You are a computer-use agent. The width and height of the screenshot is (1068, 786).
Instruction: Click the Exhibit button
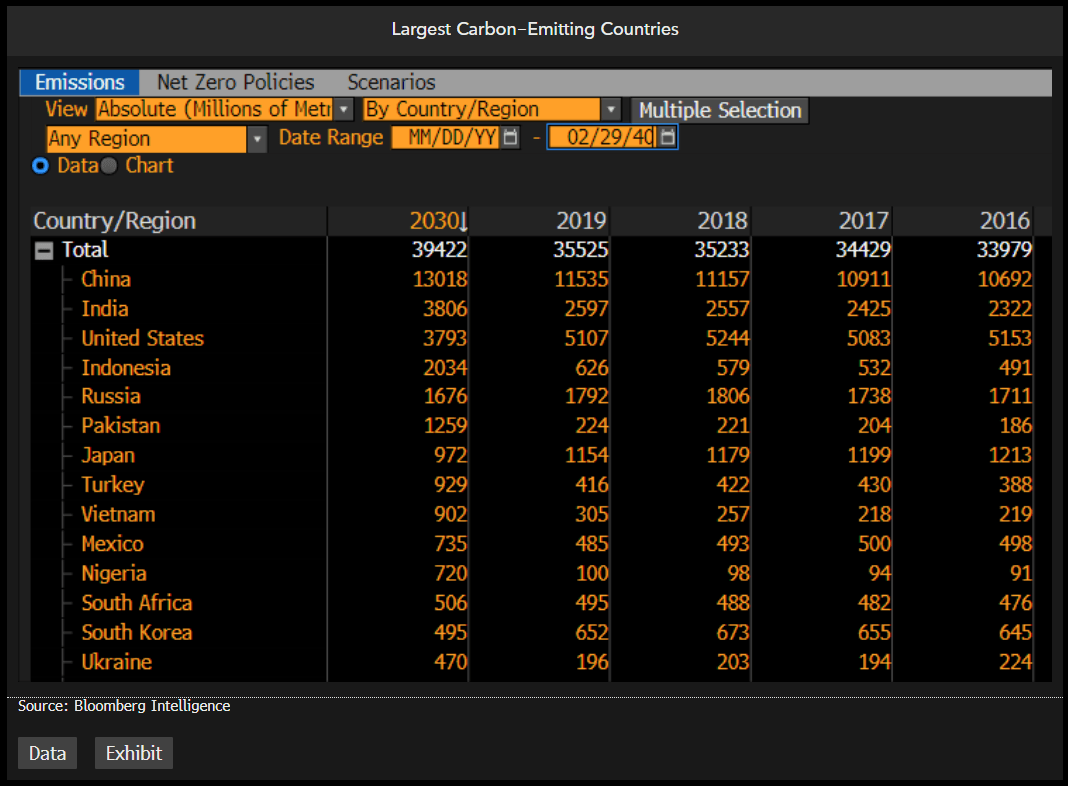(134, 753)
